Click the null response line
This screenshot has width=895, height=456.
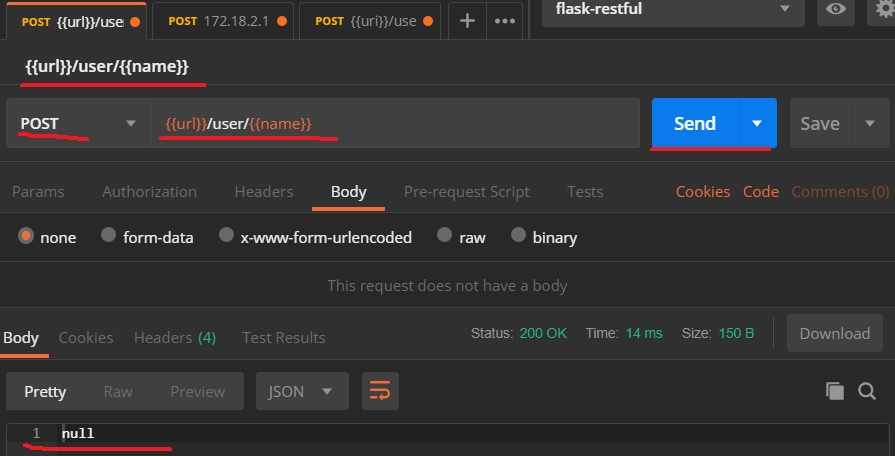(x=78, y=434)
